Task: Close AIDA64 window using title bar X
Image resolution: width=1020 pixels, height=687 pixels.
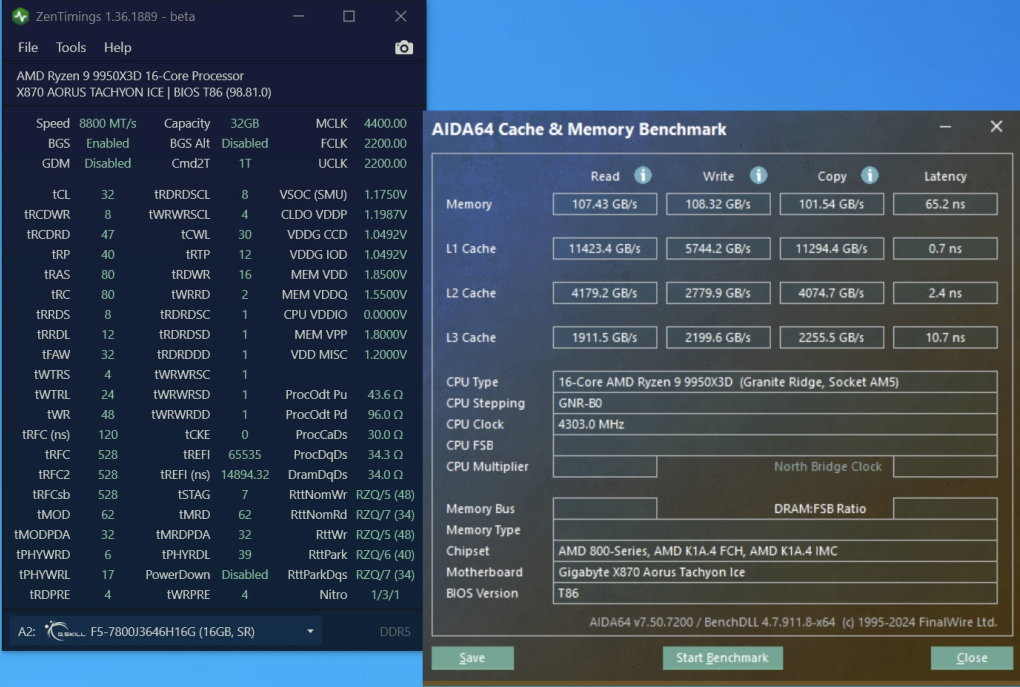Action: pyautogui.click(x=996, y=126)
